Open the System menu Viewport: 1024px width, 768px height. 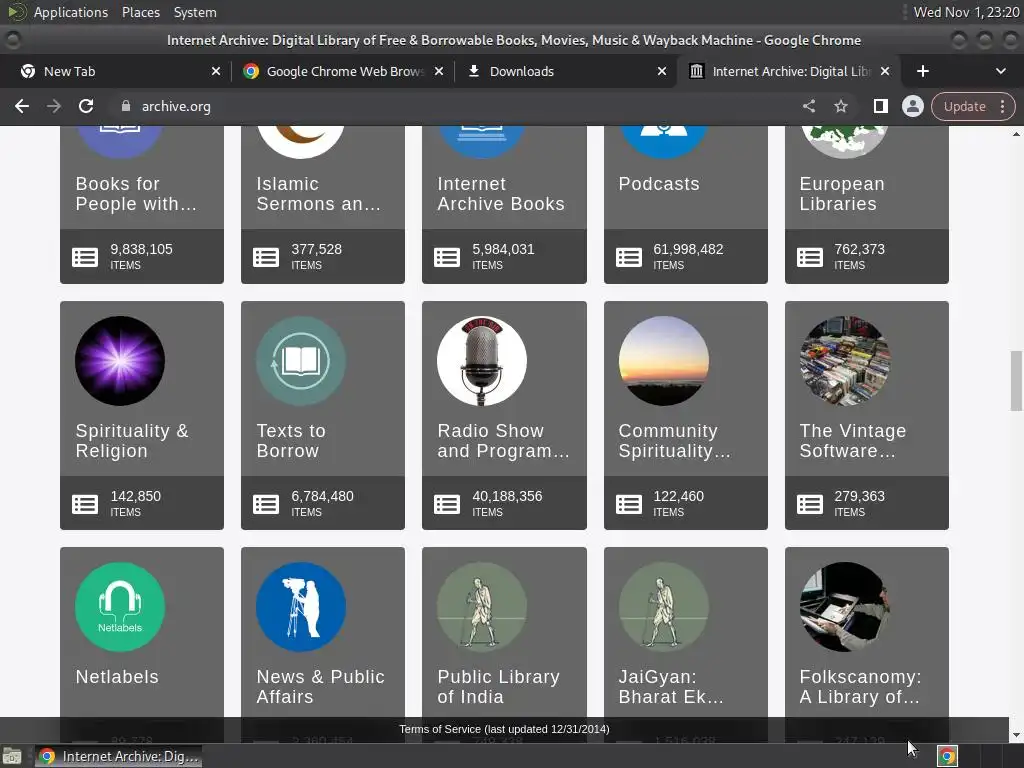195,12
